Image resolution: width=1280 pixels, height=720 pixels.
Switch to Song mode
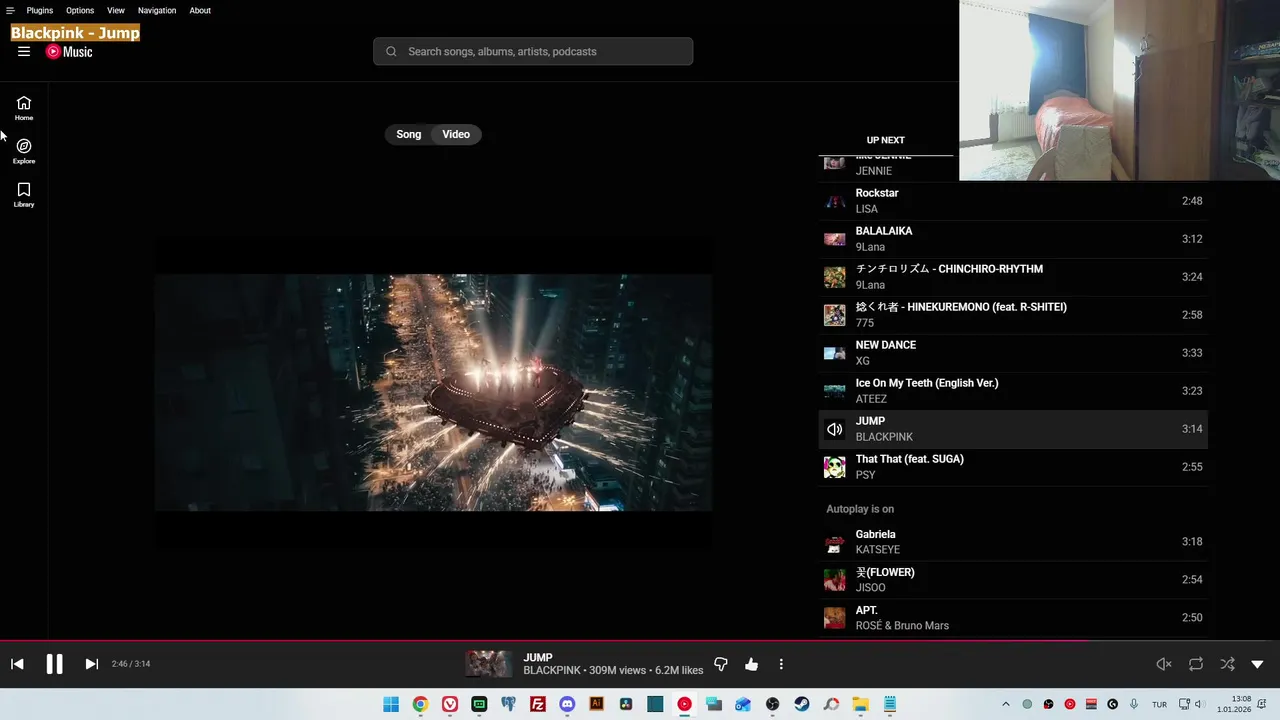pos(409,134)
